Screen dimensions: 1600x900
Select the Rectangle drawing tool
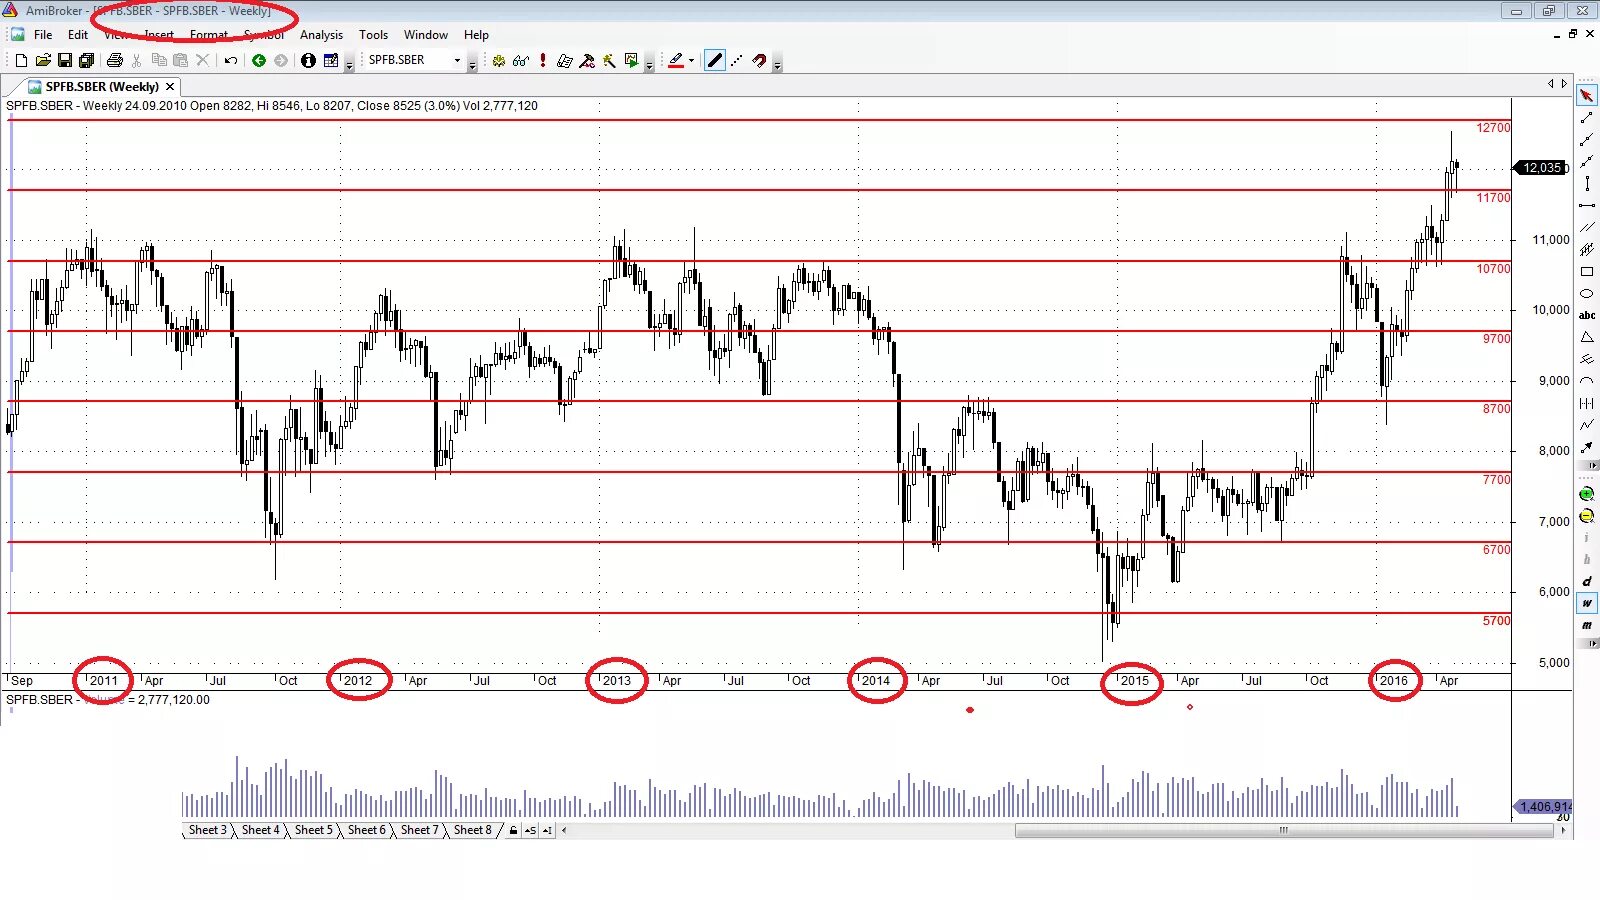1587,272
